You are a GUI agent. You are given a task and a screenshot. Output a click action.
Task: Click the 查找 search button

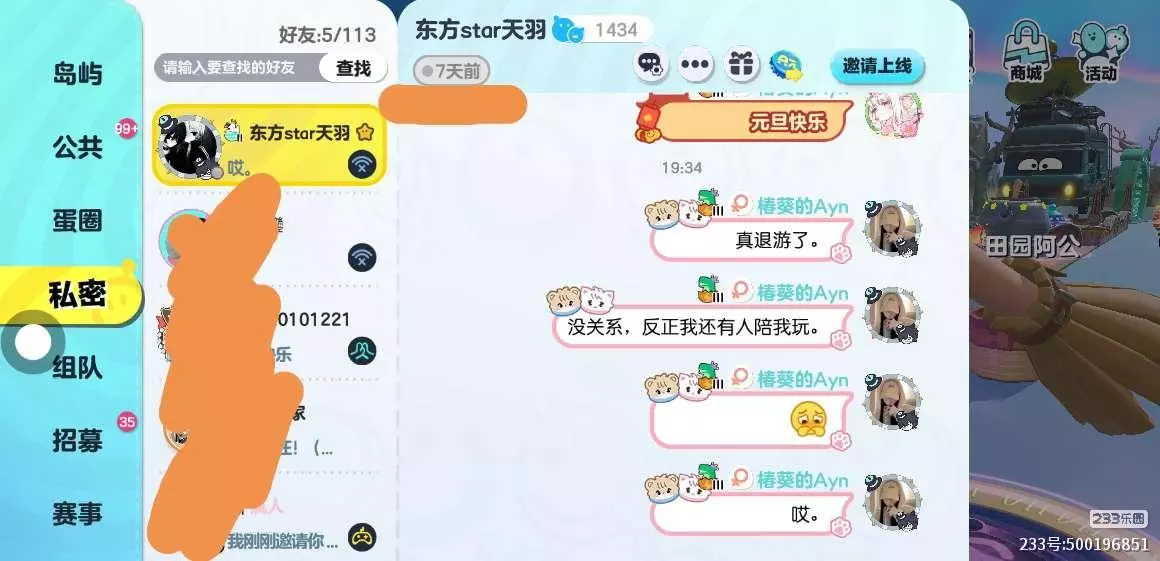click(x=353, y=68)
